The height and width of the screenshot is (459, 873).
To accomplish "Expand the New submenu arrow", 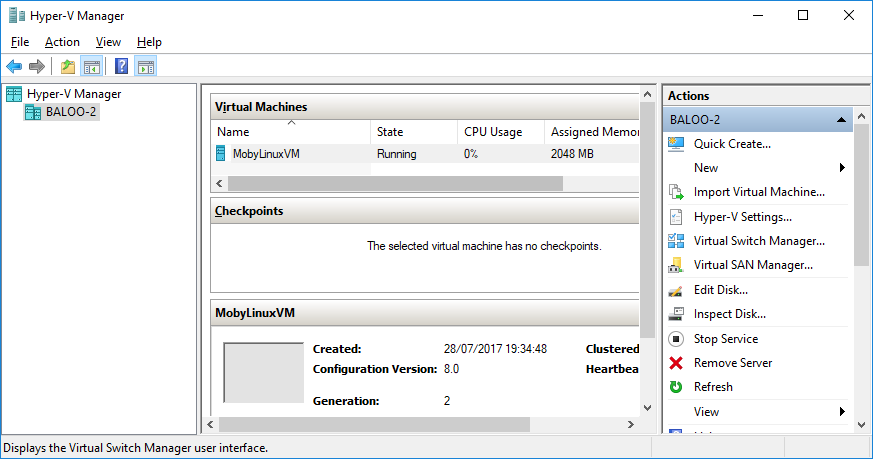I will click(x=842, y=168).
